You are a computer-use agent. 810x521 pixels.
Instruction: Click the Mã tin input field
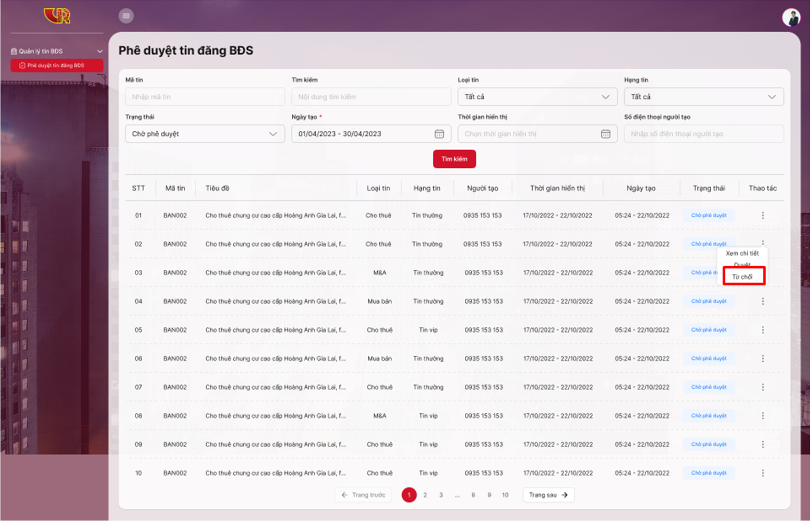point(204,97)
